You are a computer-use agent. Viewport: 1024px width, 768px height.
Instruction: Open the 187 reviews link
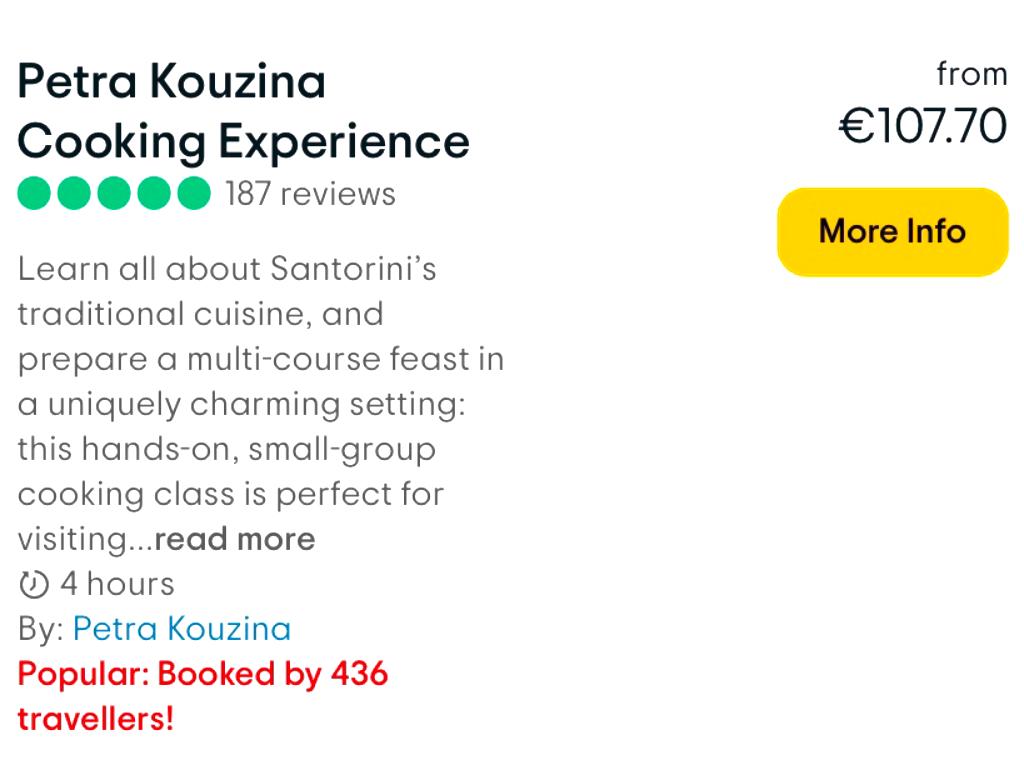coord(310,194)
